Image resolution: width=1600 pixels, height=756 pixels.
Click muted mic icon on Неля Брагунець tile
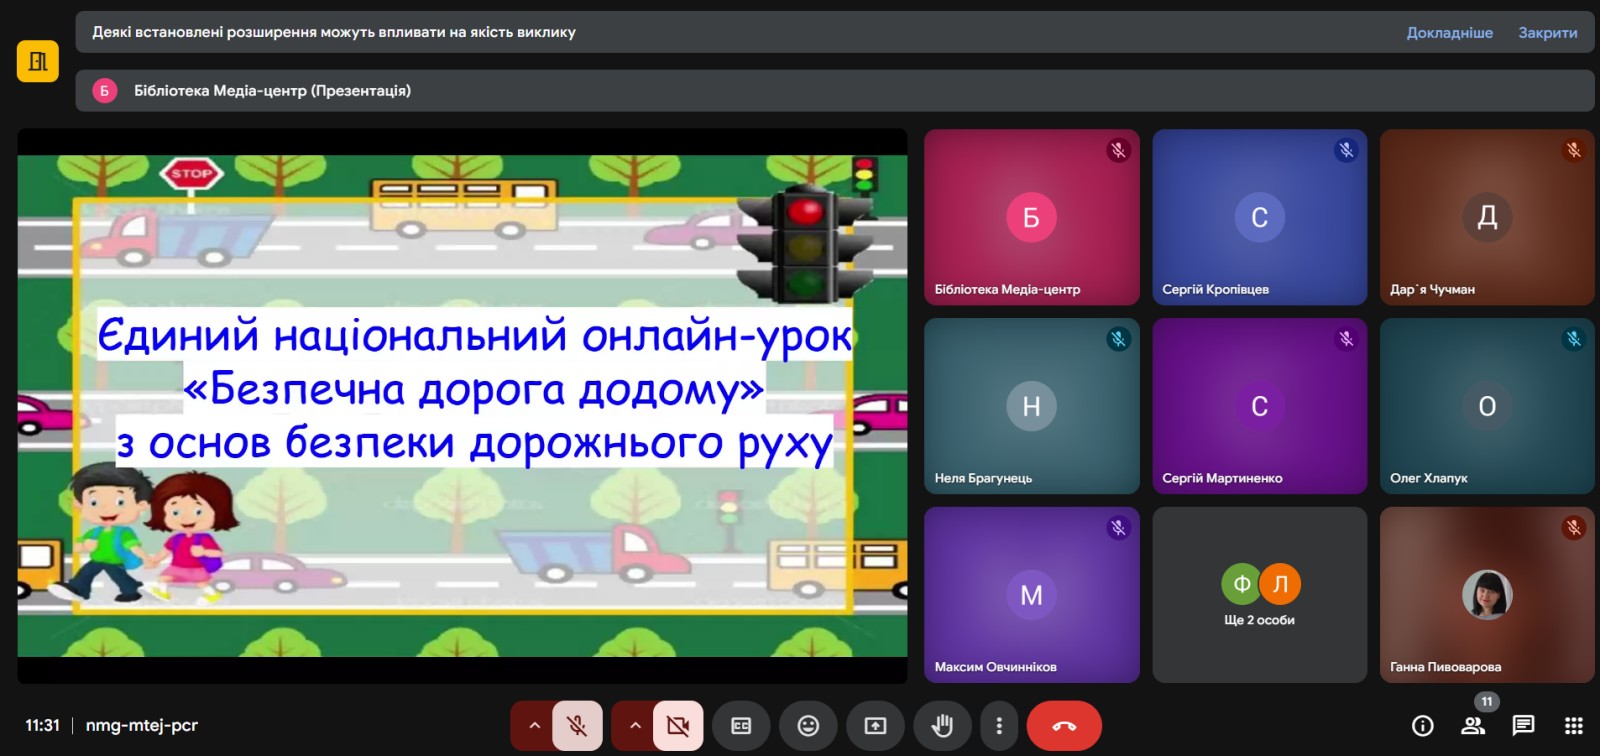point(1118,339)
